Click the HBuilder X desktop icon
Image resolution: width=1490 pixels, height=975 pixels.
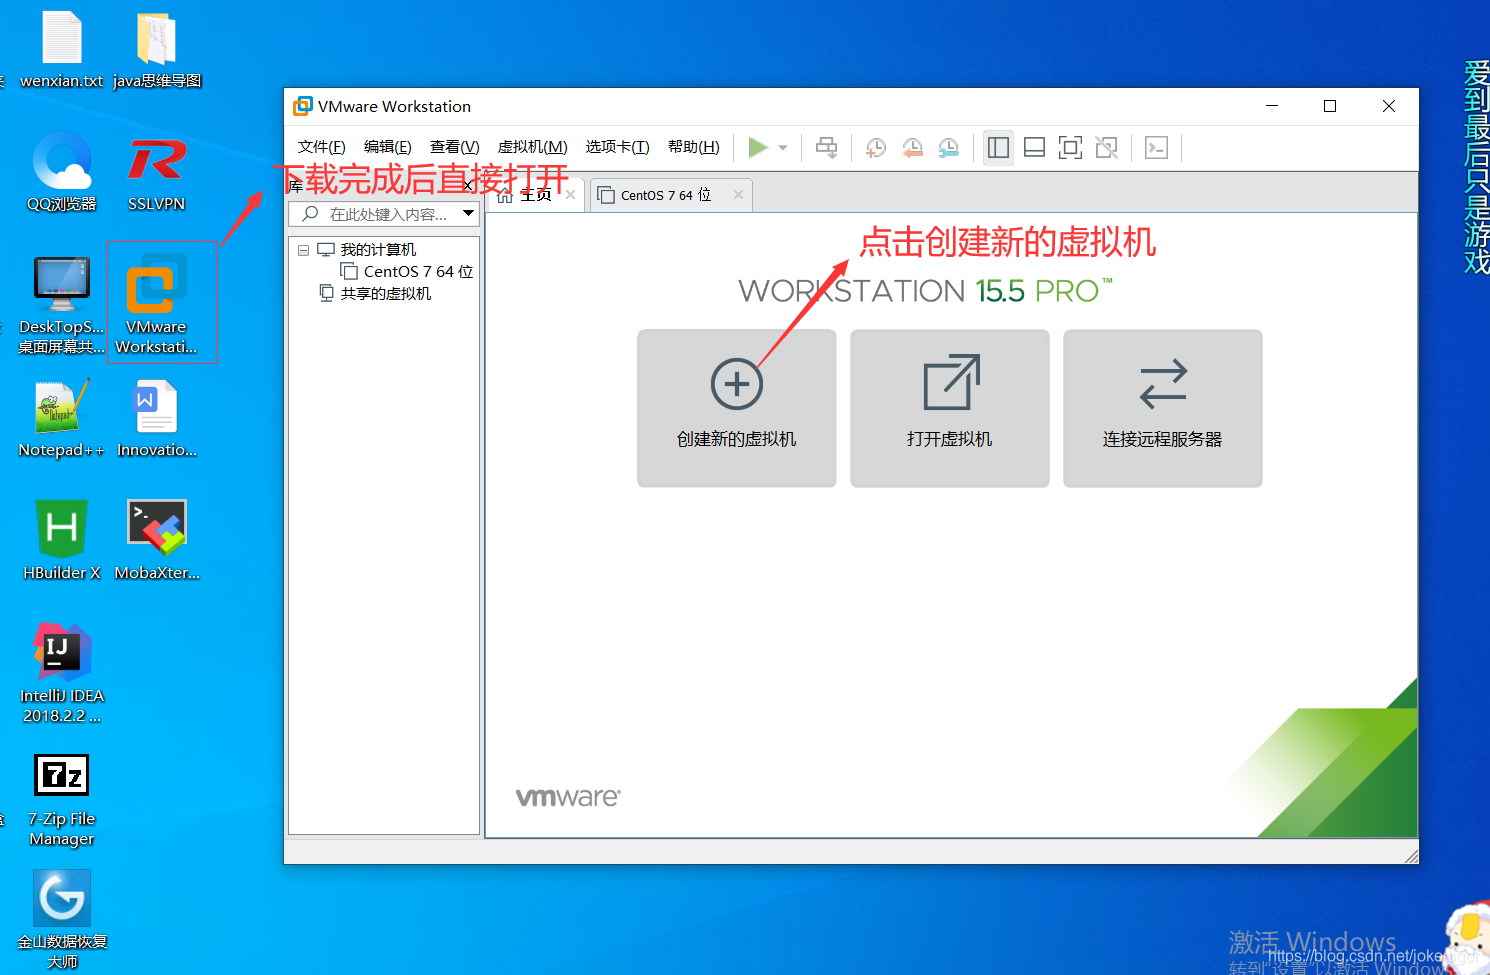click(62, 540)
